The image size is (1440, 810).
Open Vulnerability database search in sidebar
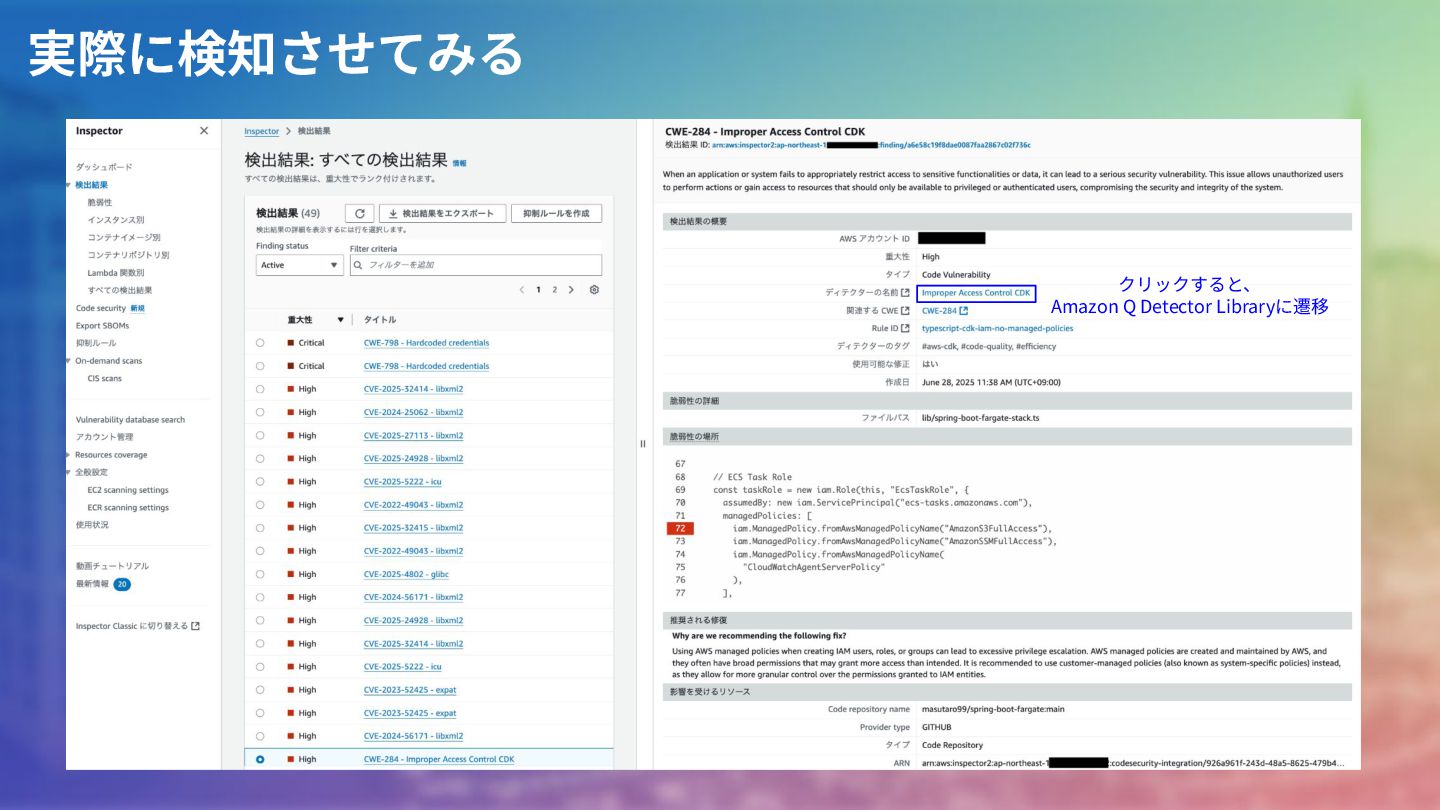click(131, 420)
